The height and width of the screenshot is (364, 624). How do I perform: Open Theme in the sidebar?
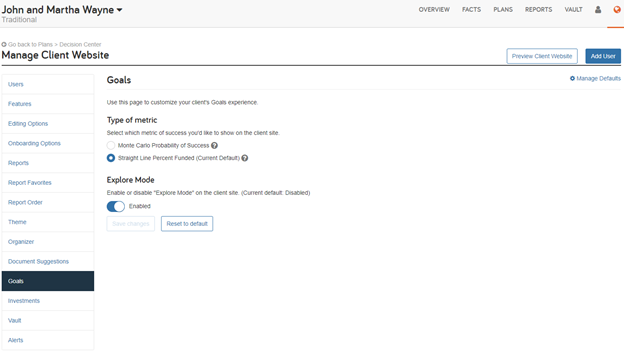point(48,222)
